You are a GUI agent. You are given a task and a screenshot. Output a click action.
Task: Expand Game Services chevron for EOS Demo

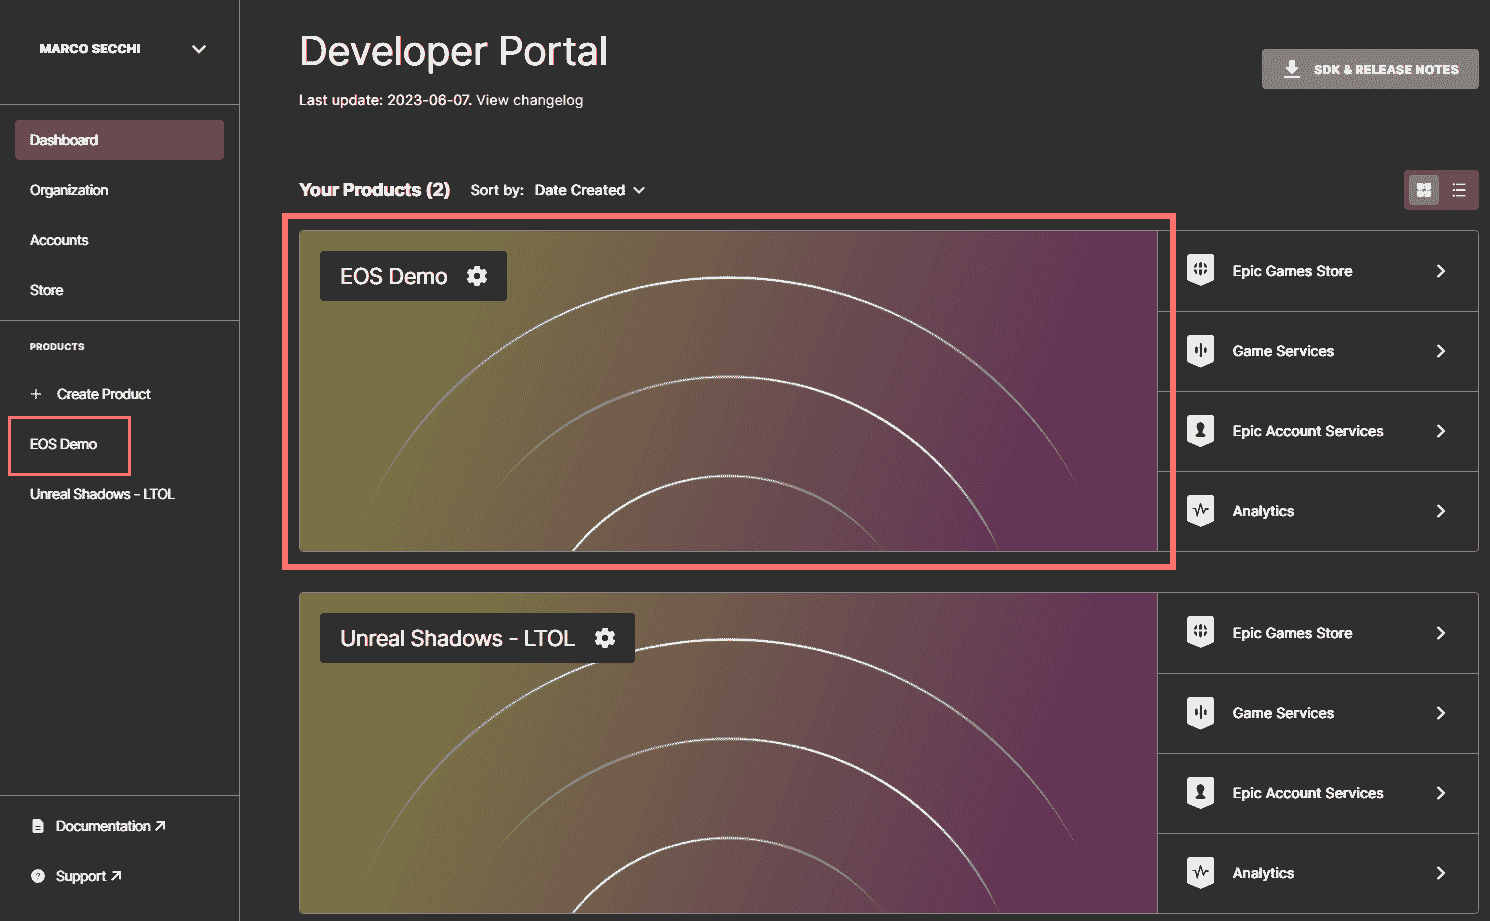coord(1441,351)
